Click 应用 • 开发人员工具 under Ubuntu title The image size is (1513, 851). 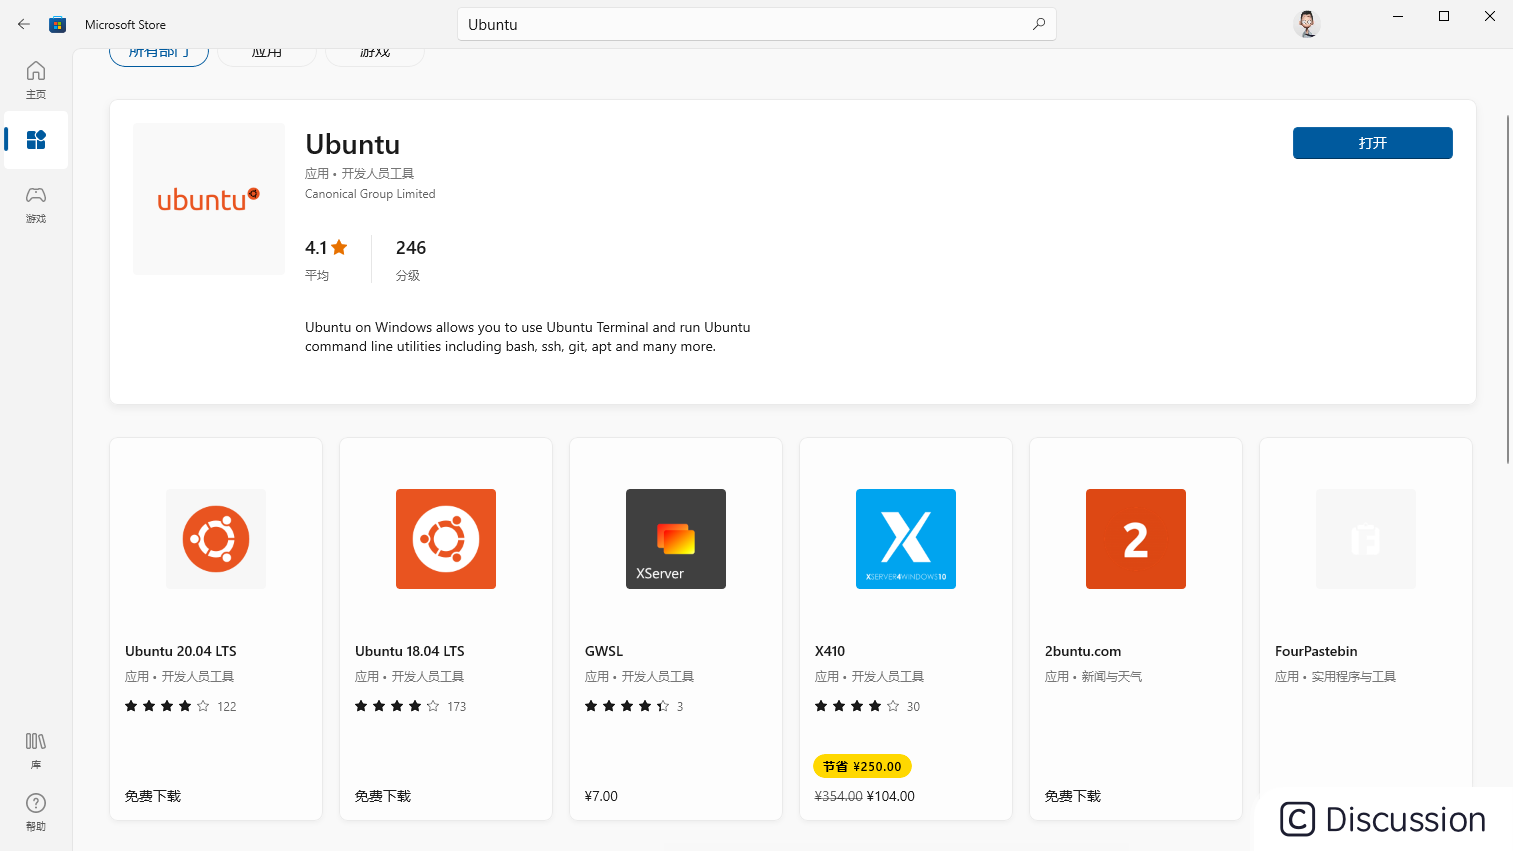point(359,174)
